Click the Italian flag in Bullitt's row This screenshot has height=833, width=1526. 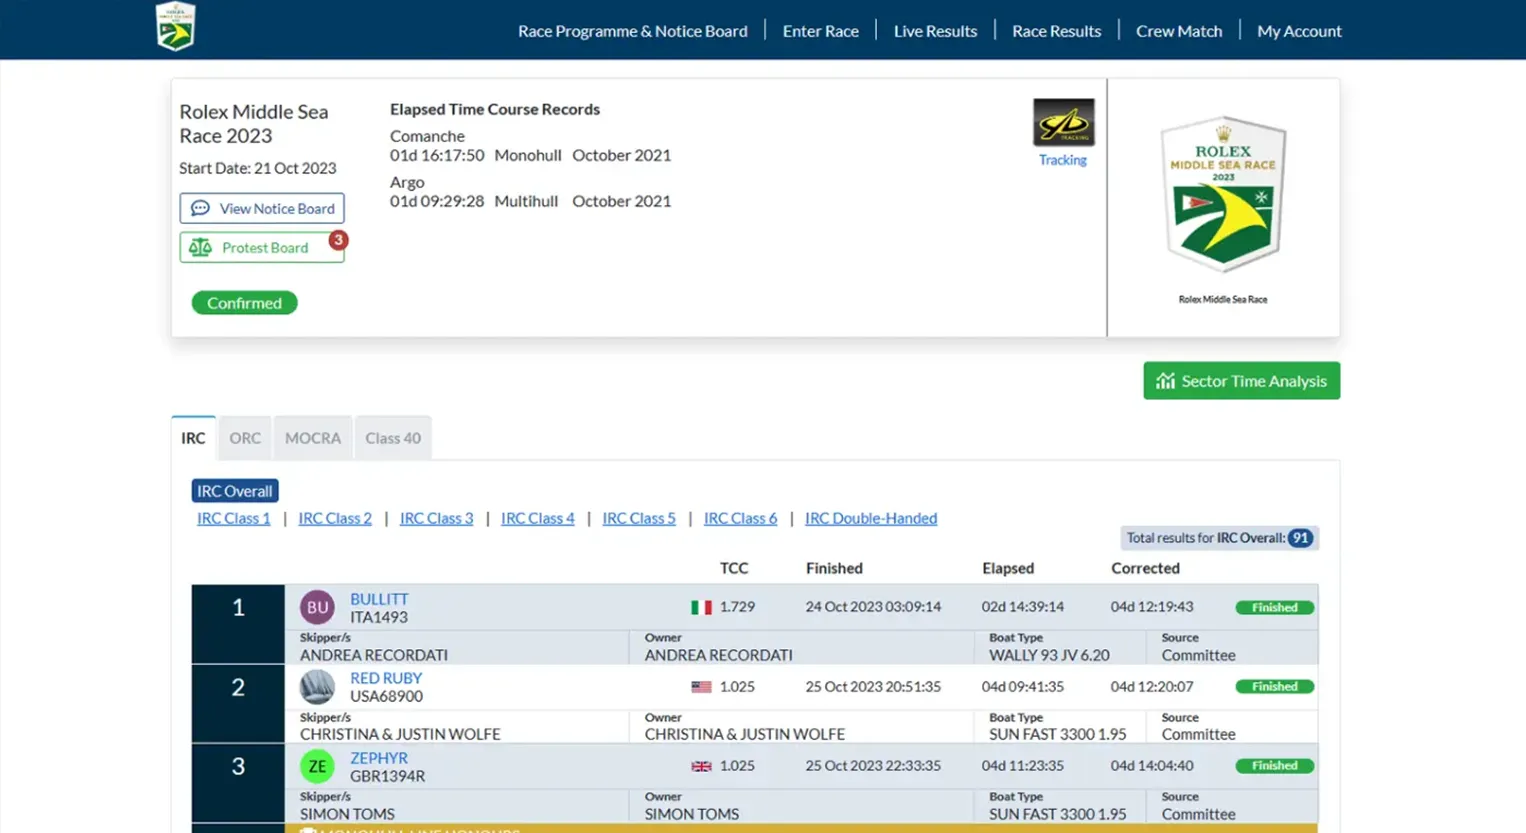pyautogui.click(x=702, y=607)
